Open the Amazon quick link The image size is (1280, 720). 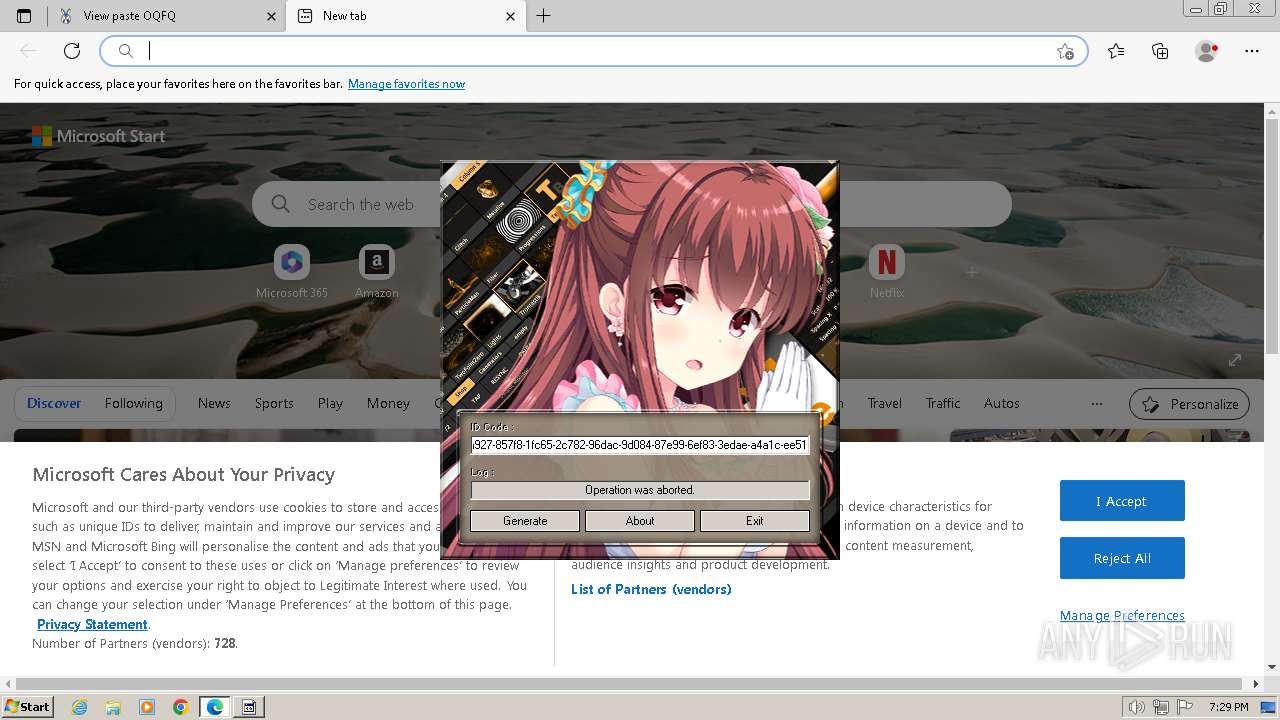[x=377, y=272]
